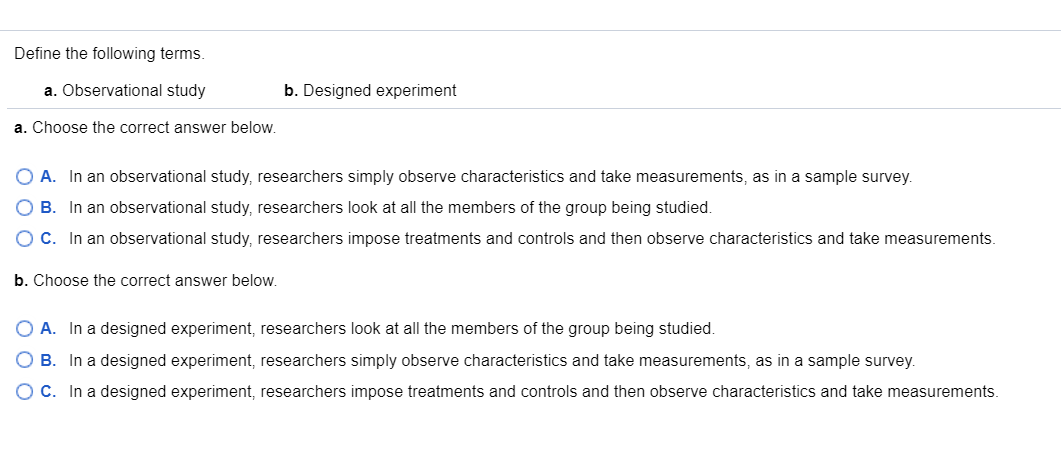
Task: Click the 'a. Observational study' term label
Action: click(125, 91)
